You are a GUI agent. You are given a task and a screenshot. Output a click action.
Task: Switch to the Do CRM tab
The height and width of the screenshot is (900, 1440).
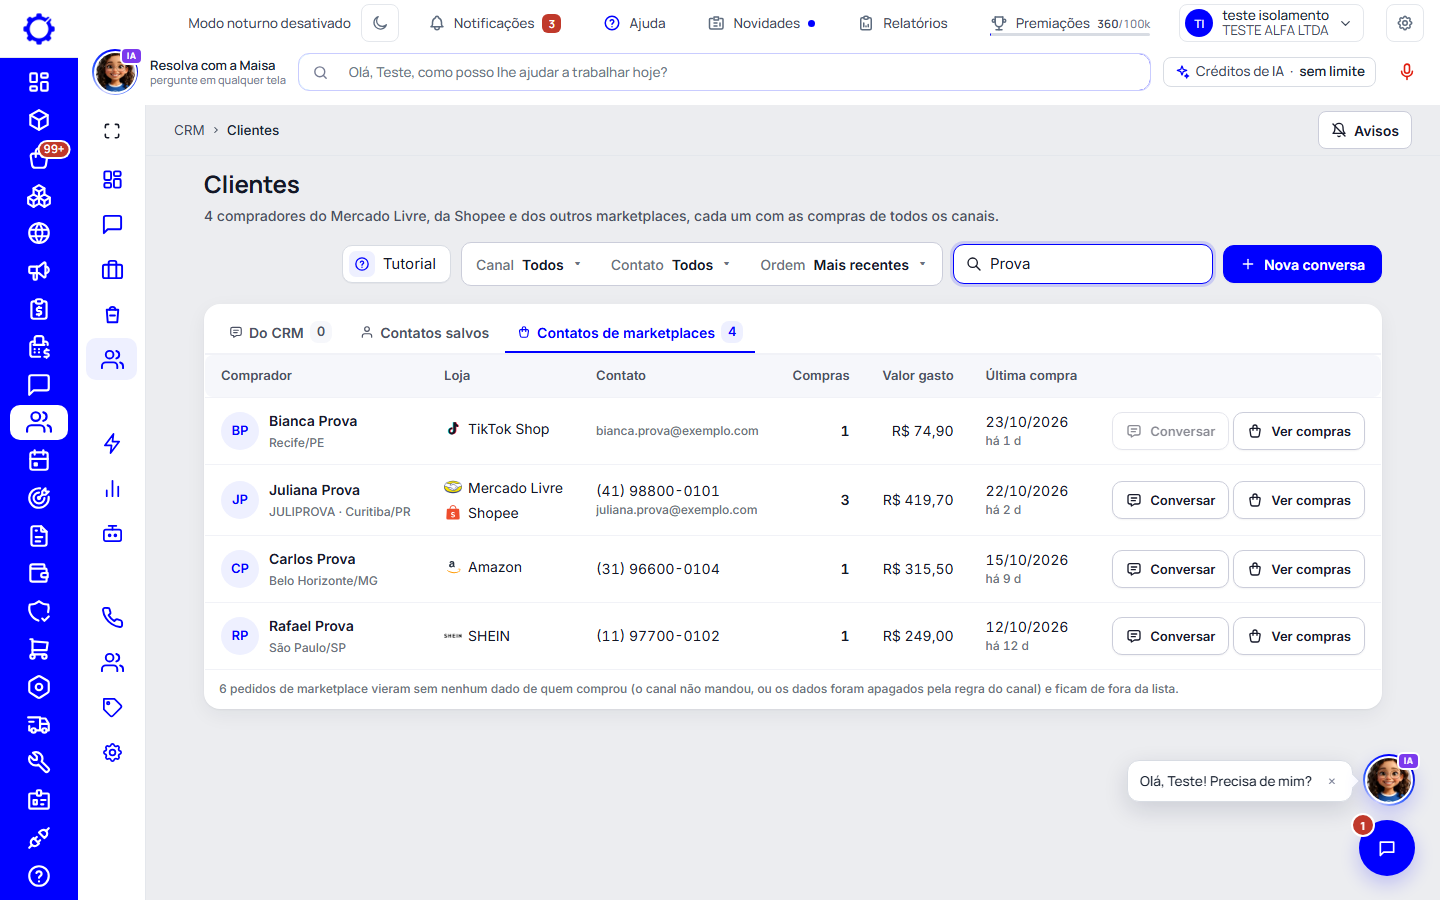coord(278,333)
